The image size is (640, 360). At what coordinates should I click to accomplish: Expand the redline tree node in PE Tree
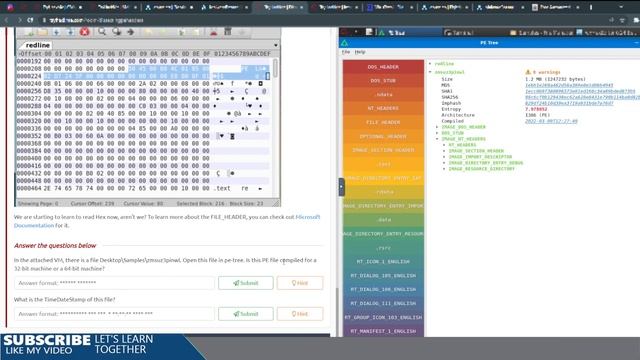(430, 64)
